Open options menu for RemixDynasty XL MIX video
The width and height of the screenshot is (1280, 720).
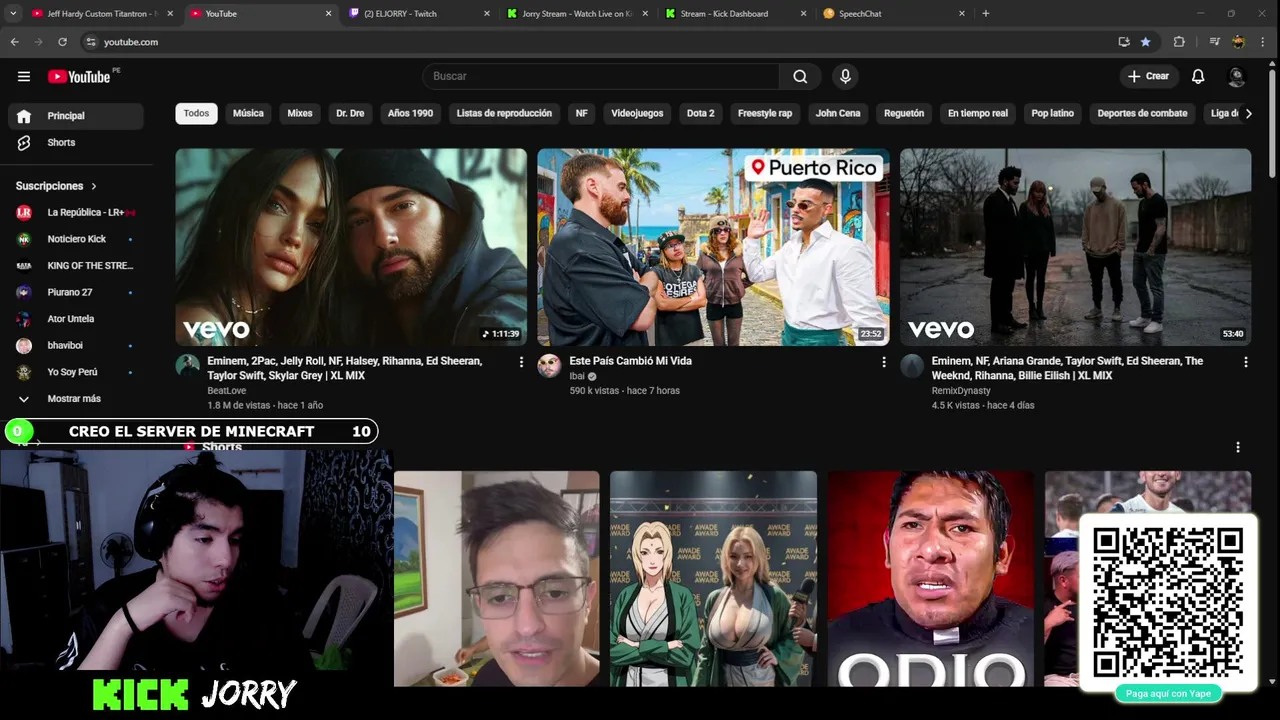pos(1245,362)
